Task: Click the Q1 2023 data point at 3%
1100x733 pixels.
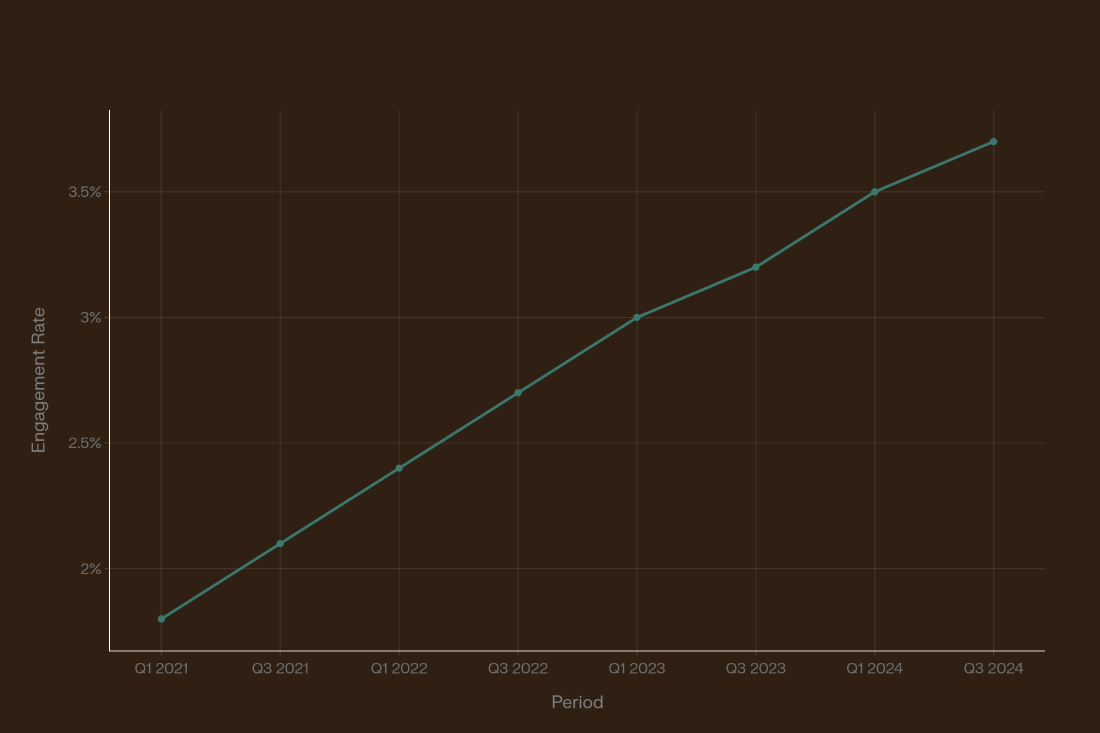Action: (x=637, y=318)
